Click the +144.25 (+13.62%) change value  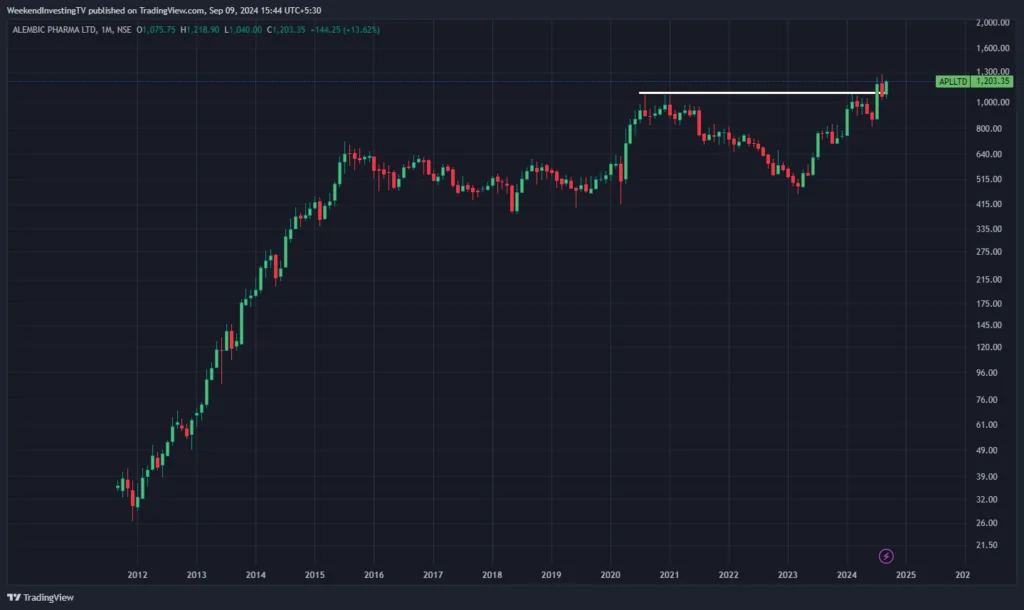point(348,30)
